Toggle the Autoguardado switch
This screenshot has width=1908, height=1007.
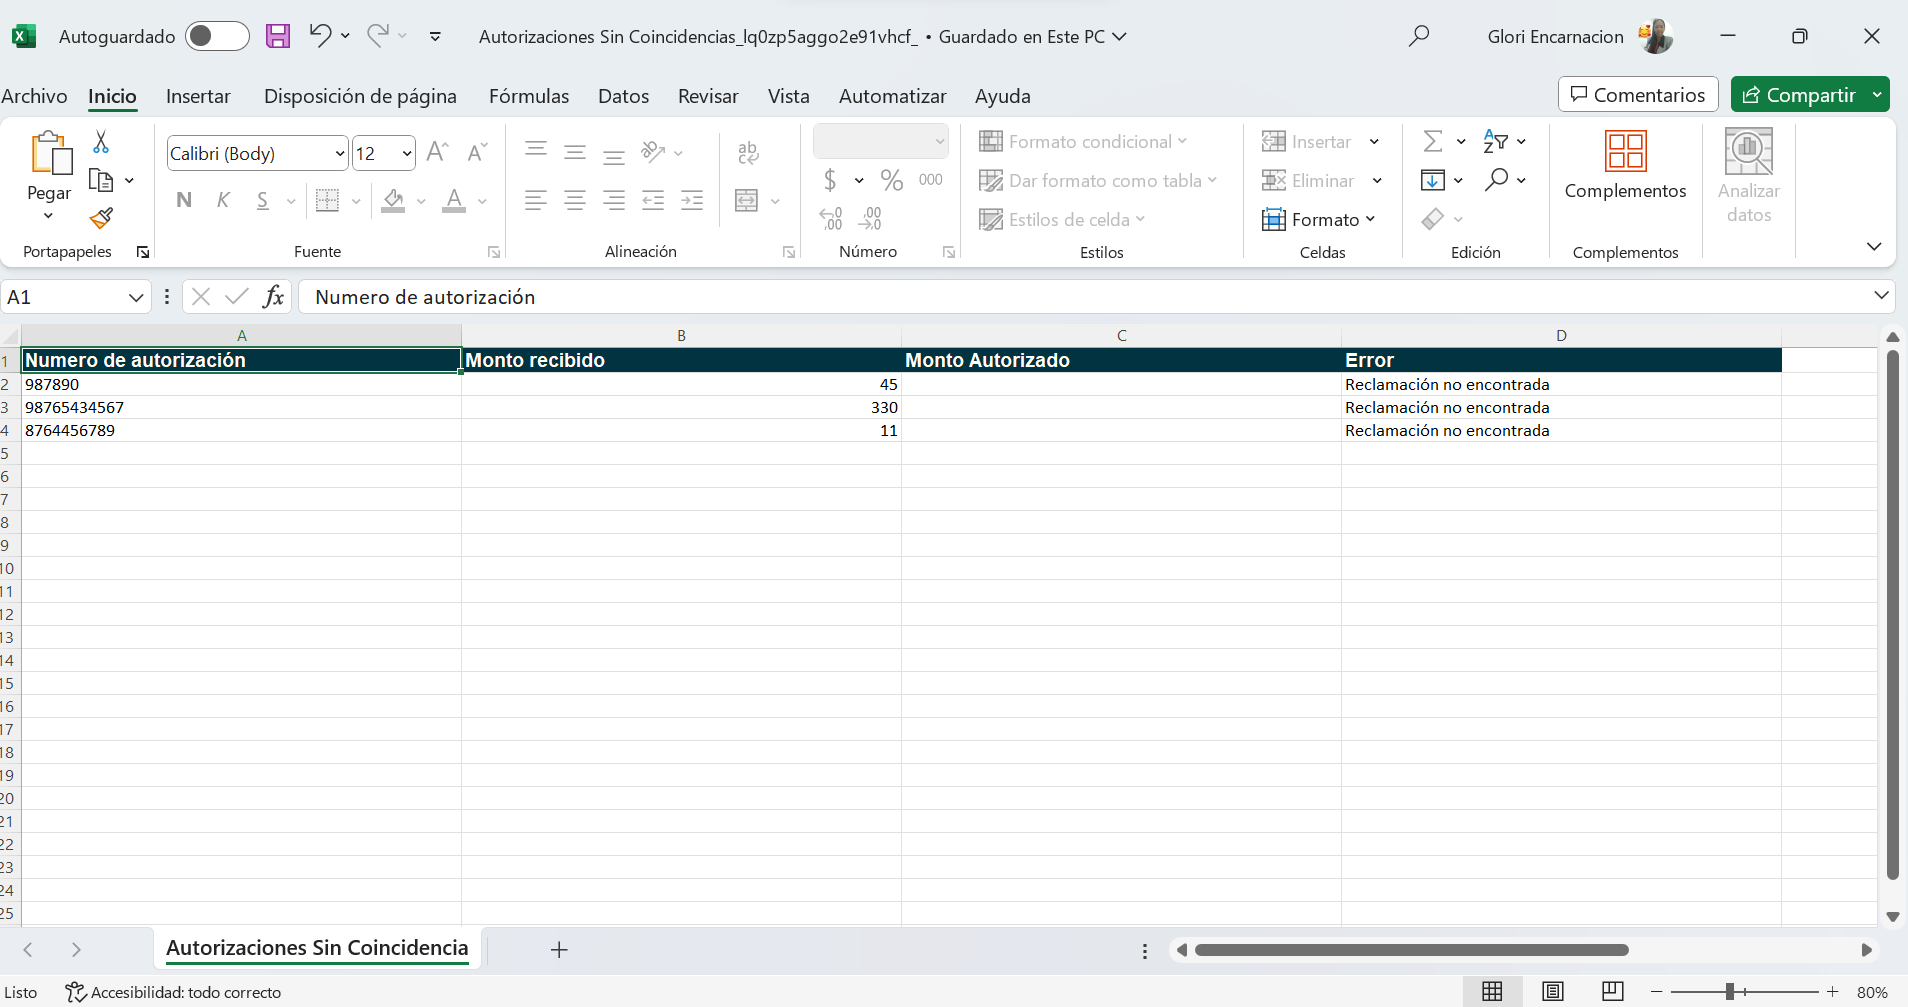point(217,36)
